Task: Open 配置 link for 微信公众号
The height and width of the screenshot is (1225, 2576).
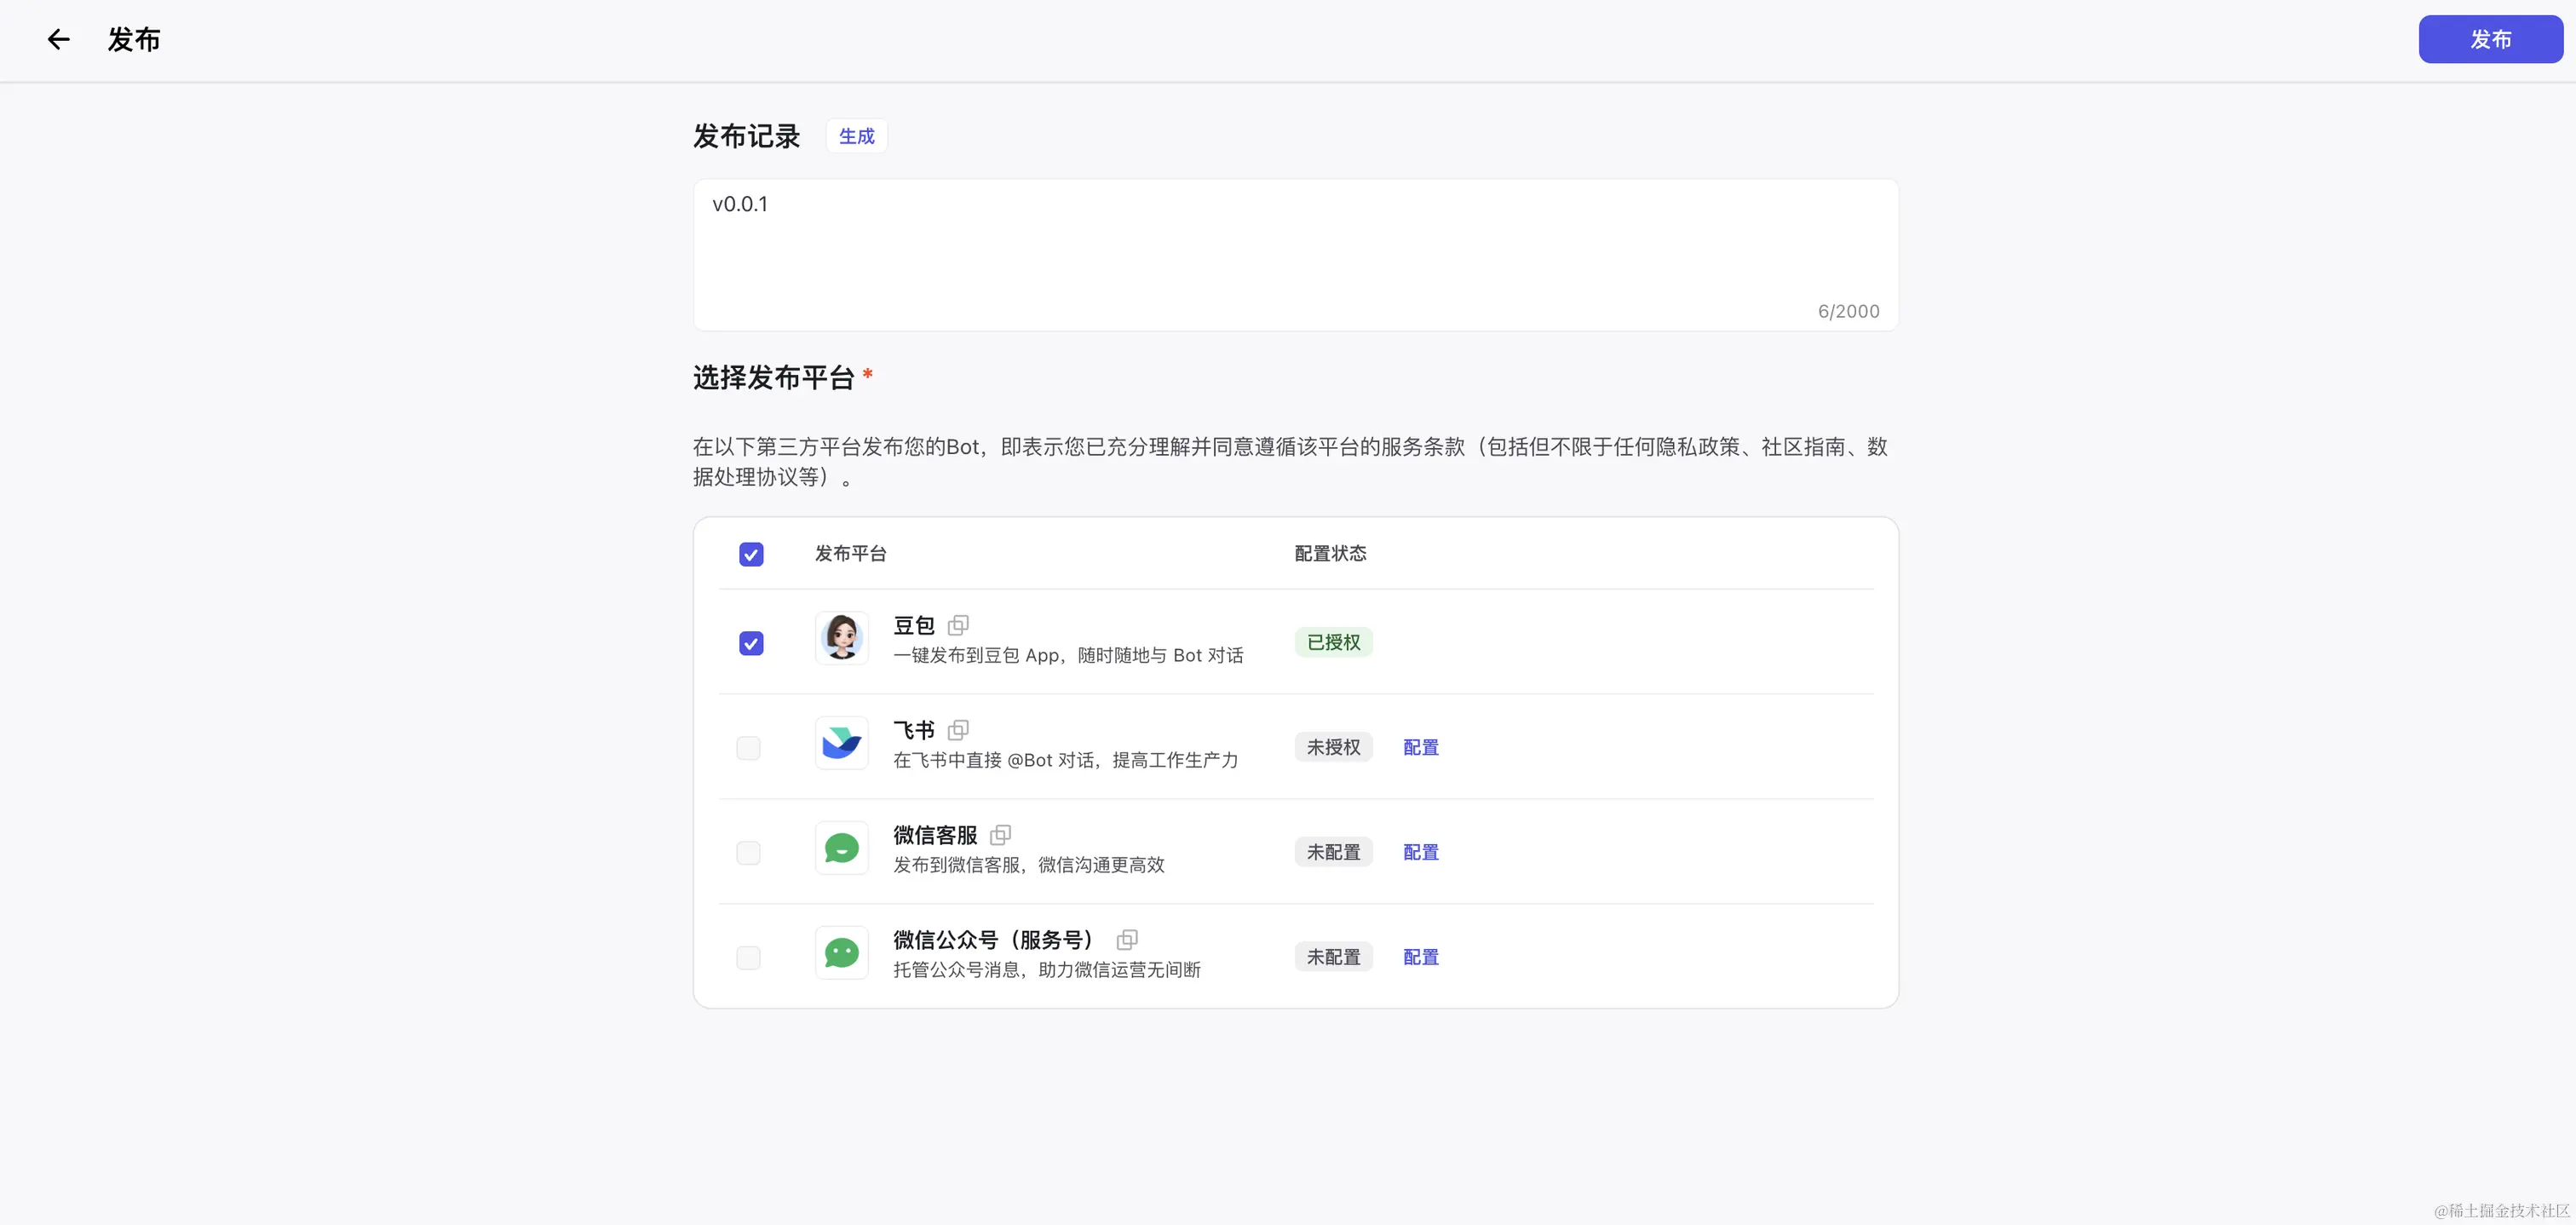Action: [x=1420, y=957]
